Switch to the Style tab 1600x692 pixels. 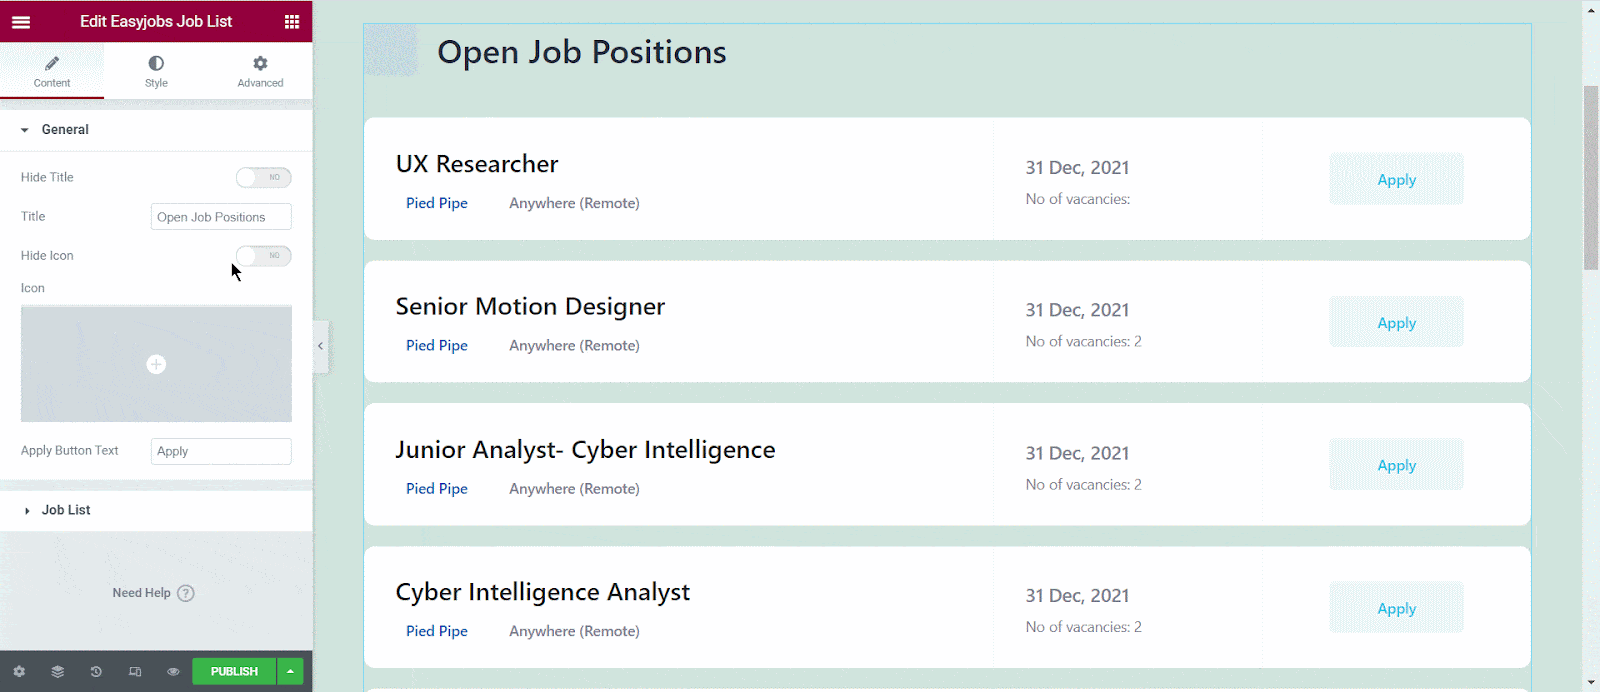[156, 70]
